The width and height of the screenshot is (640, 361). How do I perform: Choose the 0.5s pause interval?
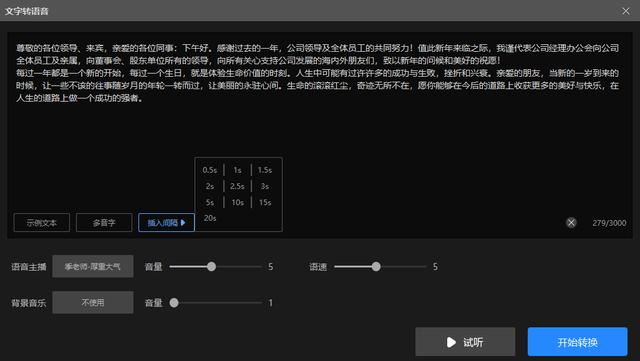[210, 170]
